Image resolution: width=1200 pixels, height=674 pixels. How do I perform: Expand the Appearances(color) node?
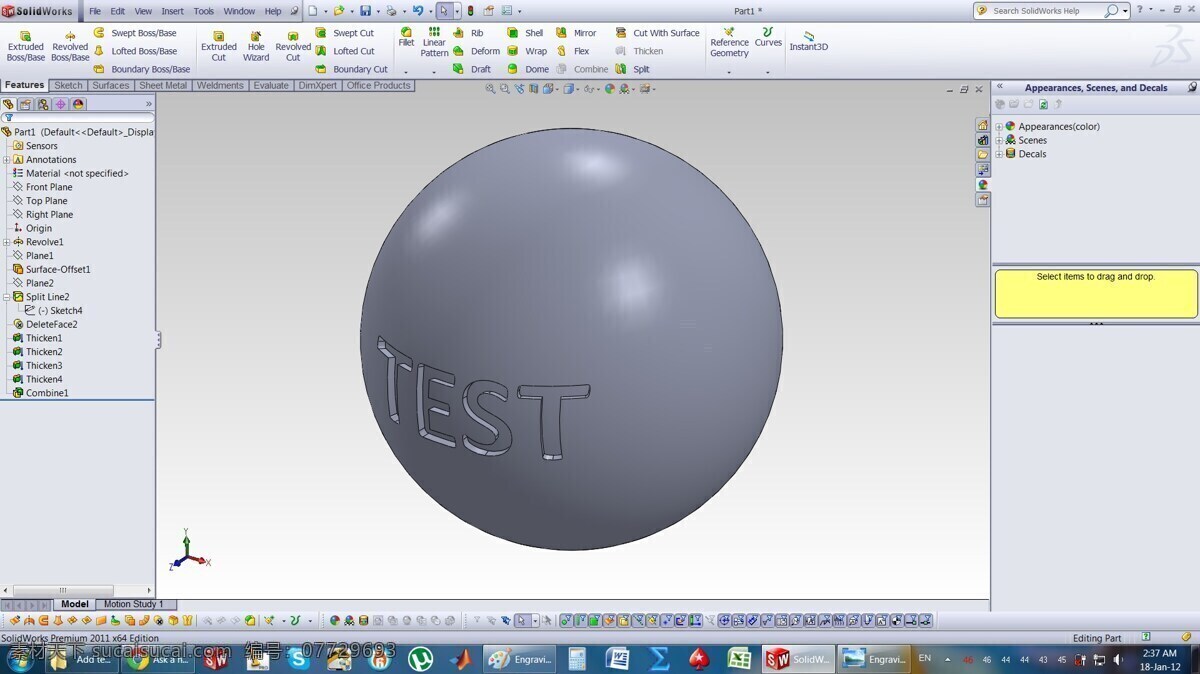[999, 127]
